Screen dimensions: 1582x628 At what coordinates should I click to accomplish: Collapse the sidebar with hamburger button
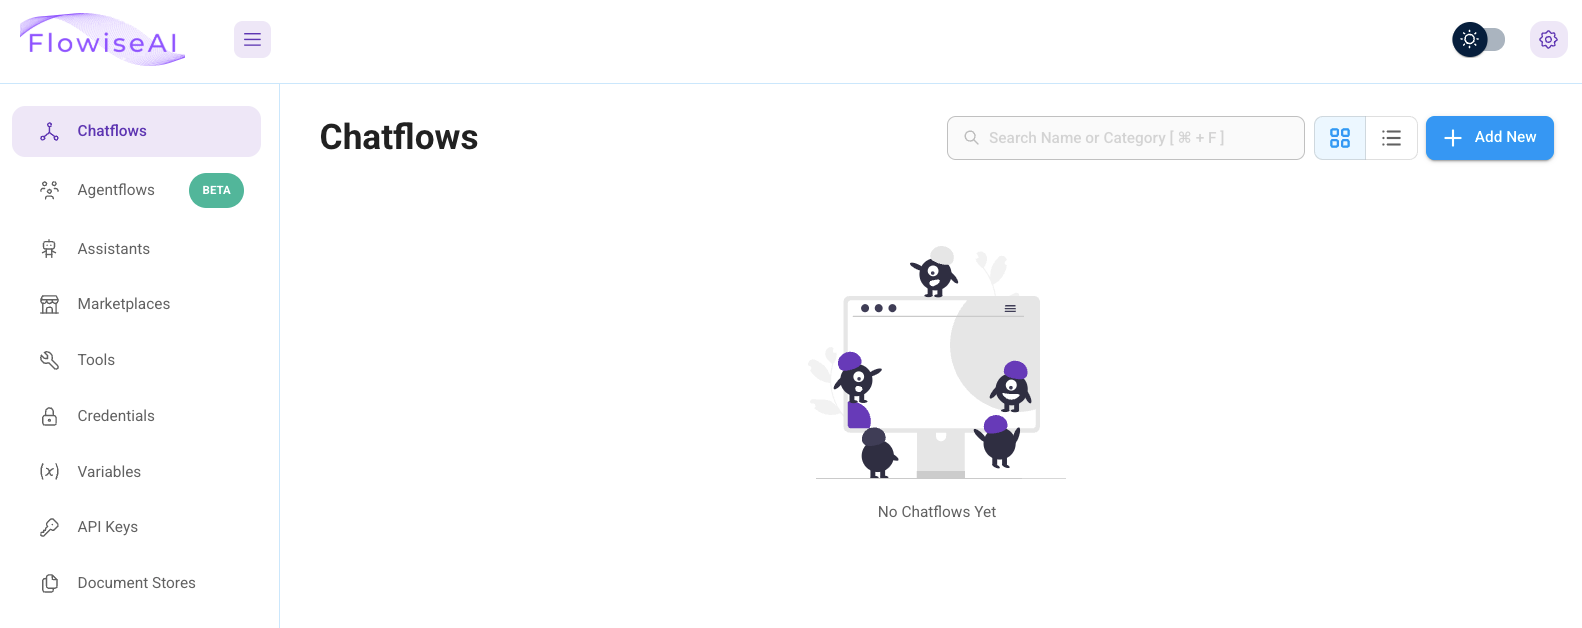pos(252,40)
